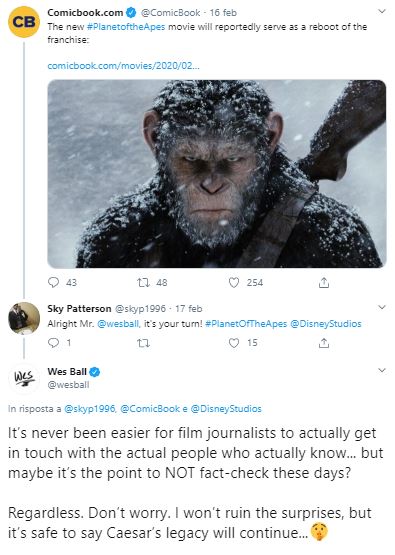This screenshot has height=555, width=395.
Task: Open Wes Ball's profile avatar logo
Action: click(x=24, y=378)
